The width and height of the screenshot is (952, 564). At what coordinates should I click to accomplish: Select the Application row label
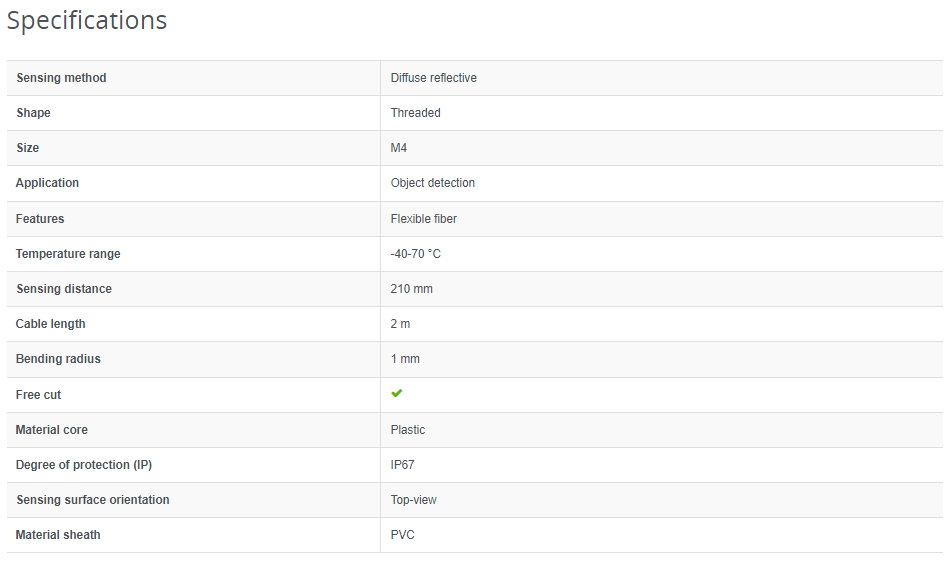click(x=47, y=183)
